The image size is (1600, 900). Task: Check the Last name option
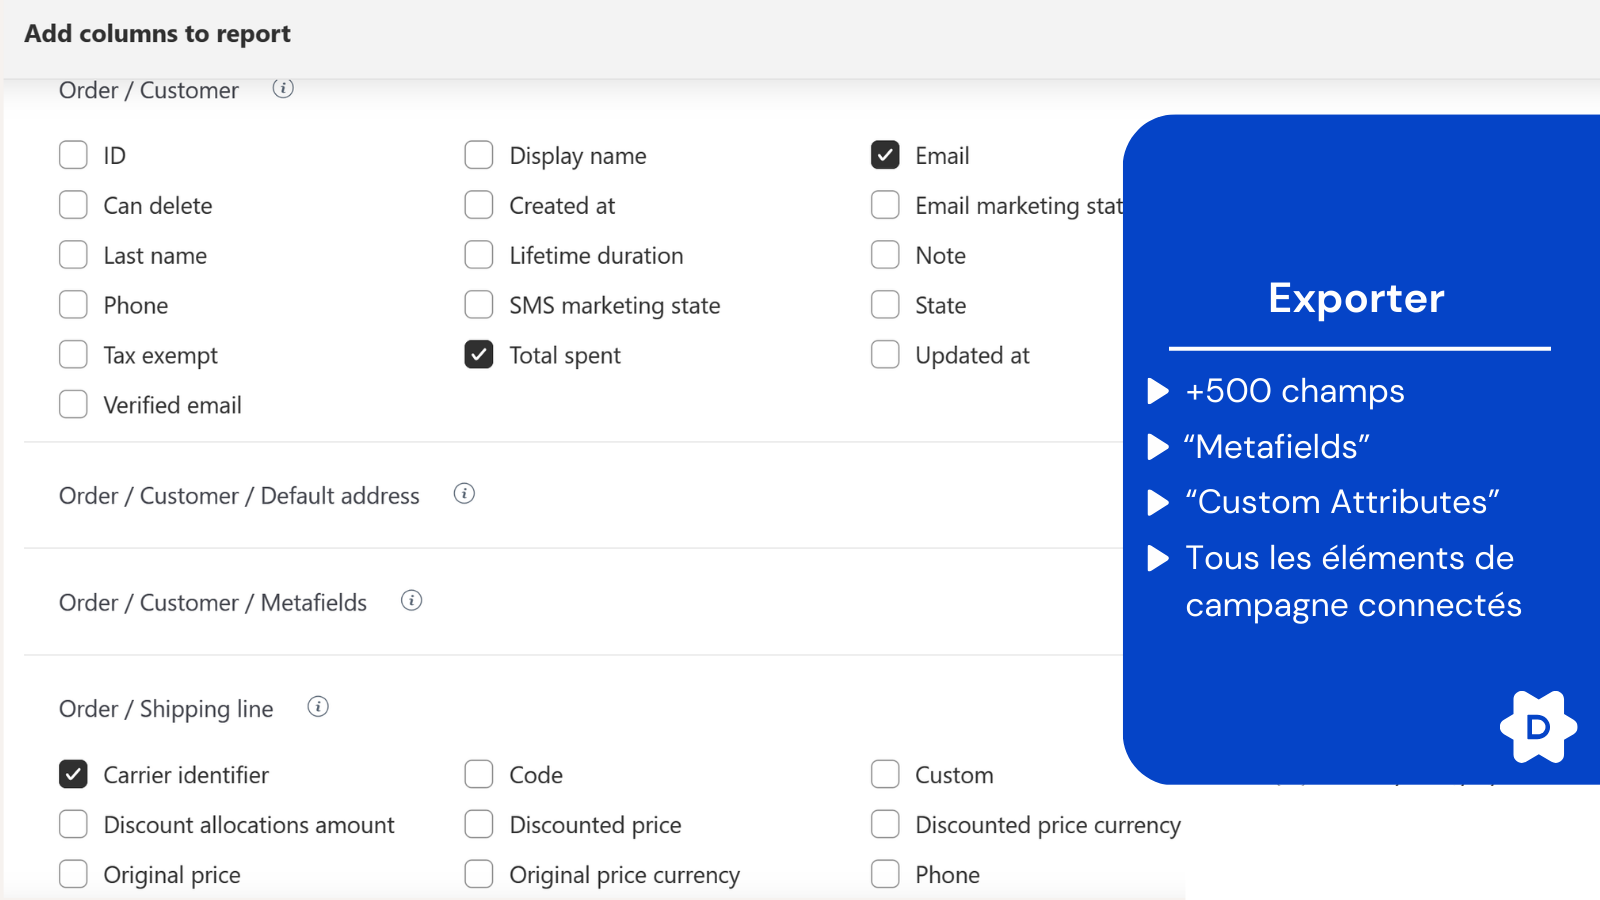(73, 255)
